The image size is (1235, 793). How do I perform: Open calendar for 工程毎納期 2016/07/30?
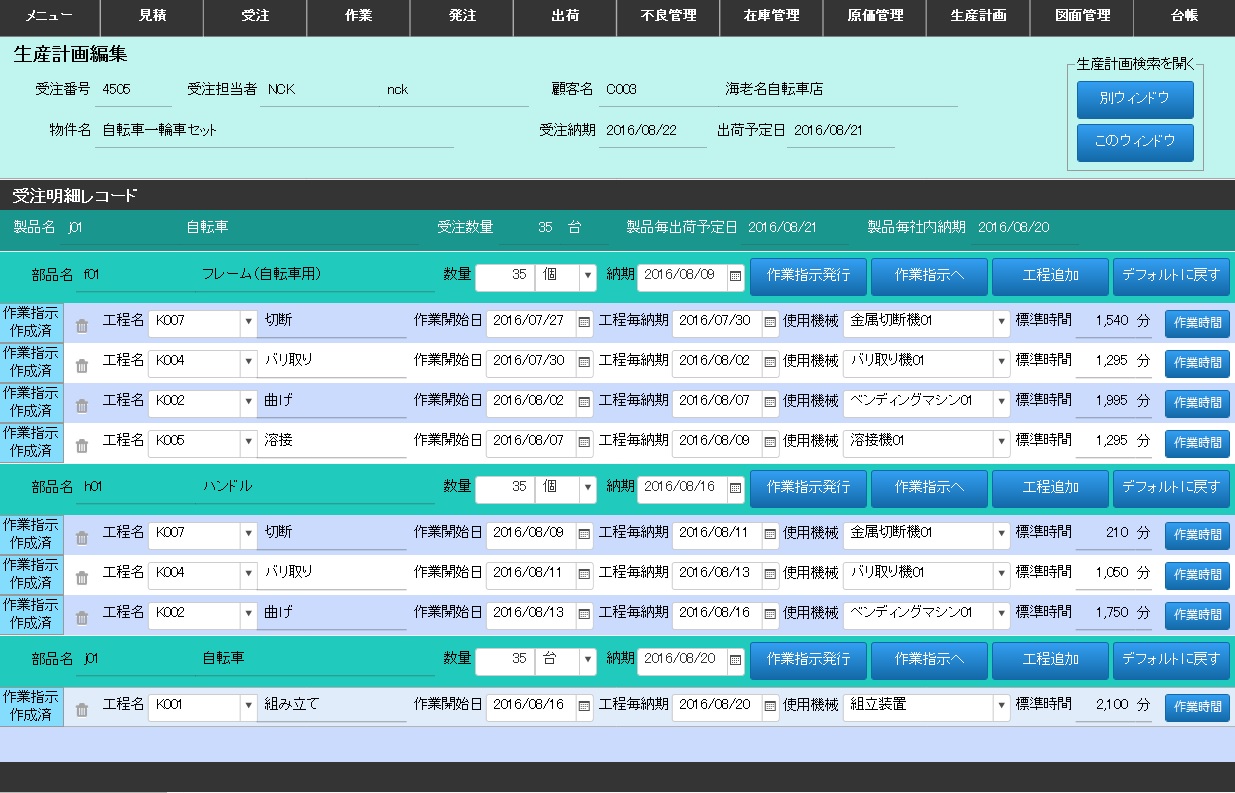(x=770, y=322)
